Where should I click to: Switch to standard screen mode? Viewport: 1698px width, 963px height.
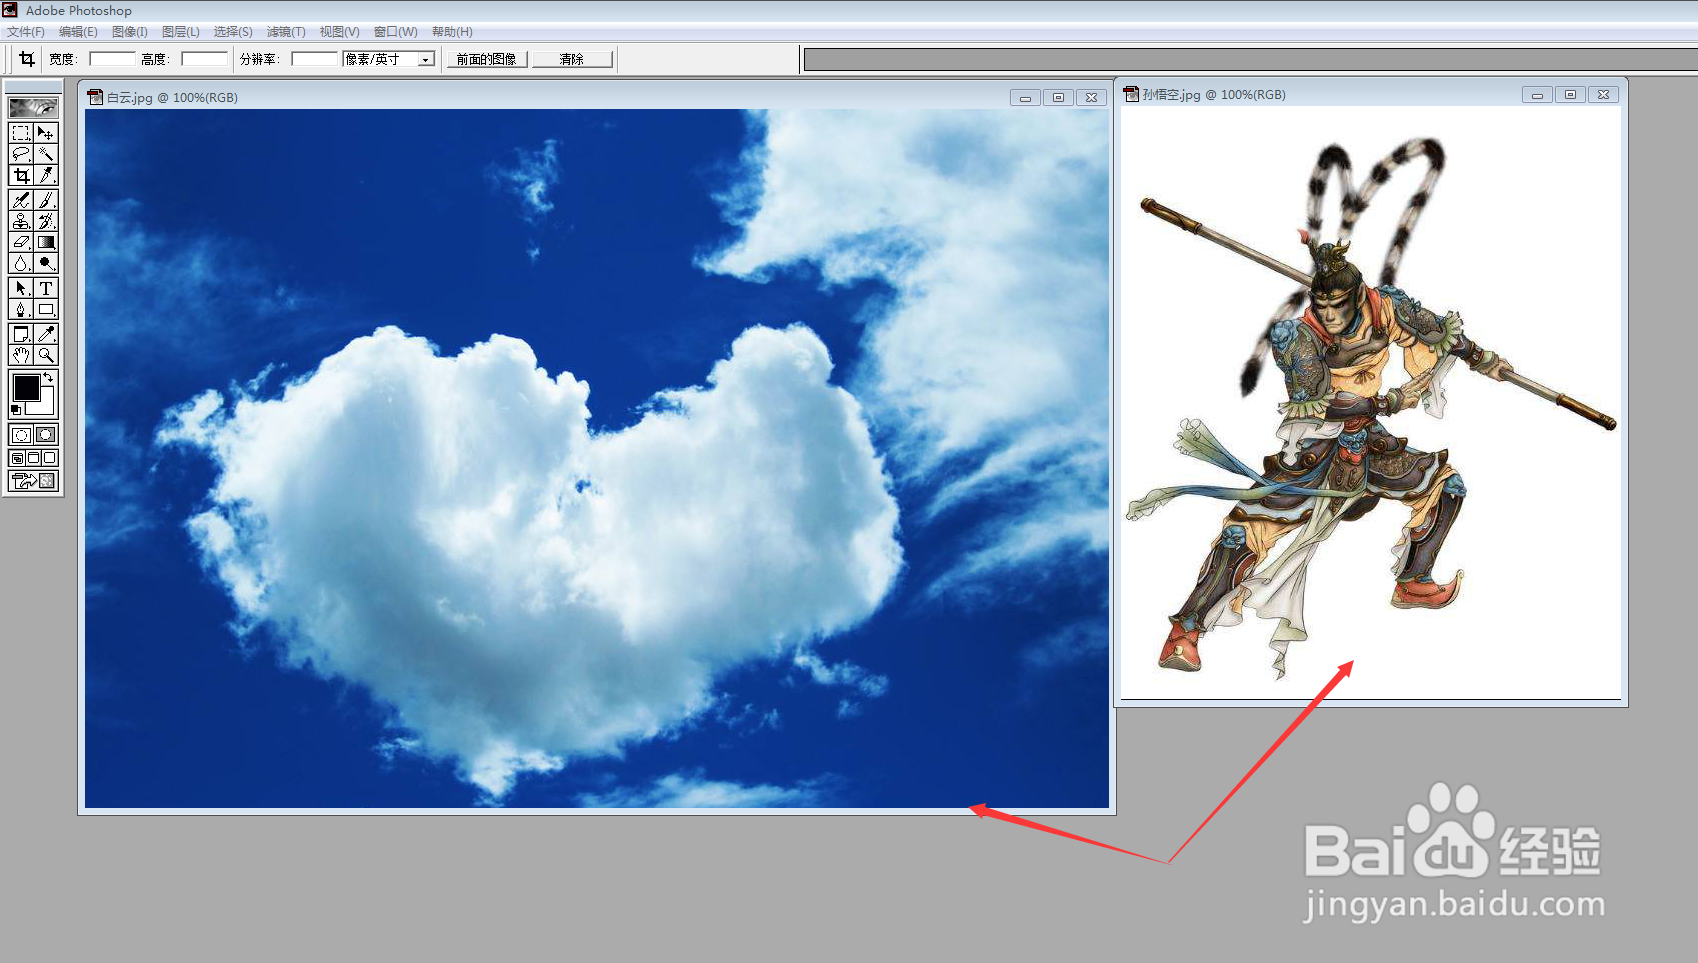click(x=17, y=458)
